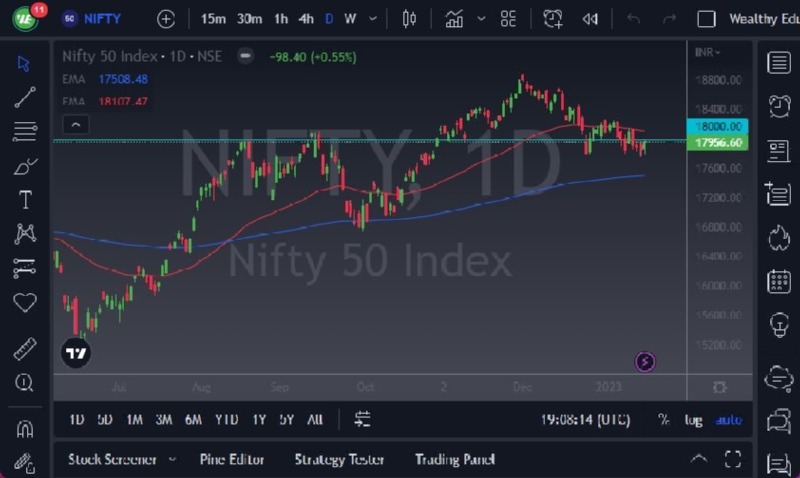Open the candlestick chart type selector
Screen dimensions: 800x478
[409, 19]
